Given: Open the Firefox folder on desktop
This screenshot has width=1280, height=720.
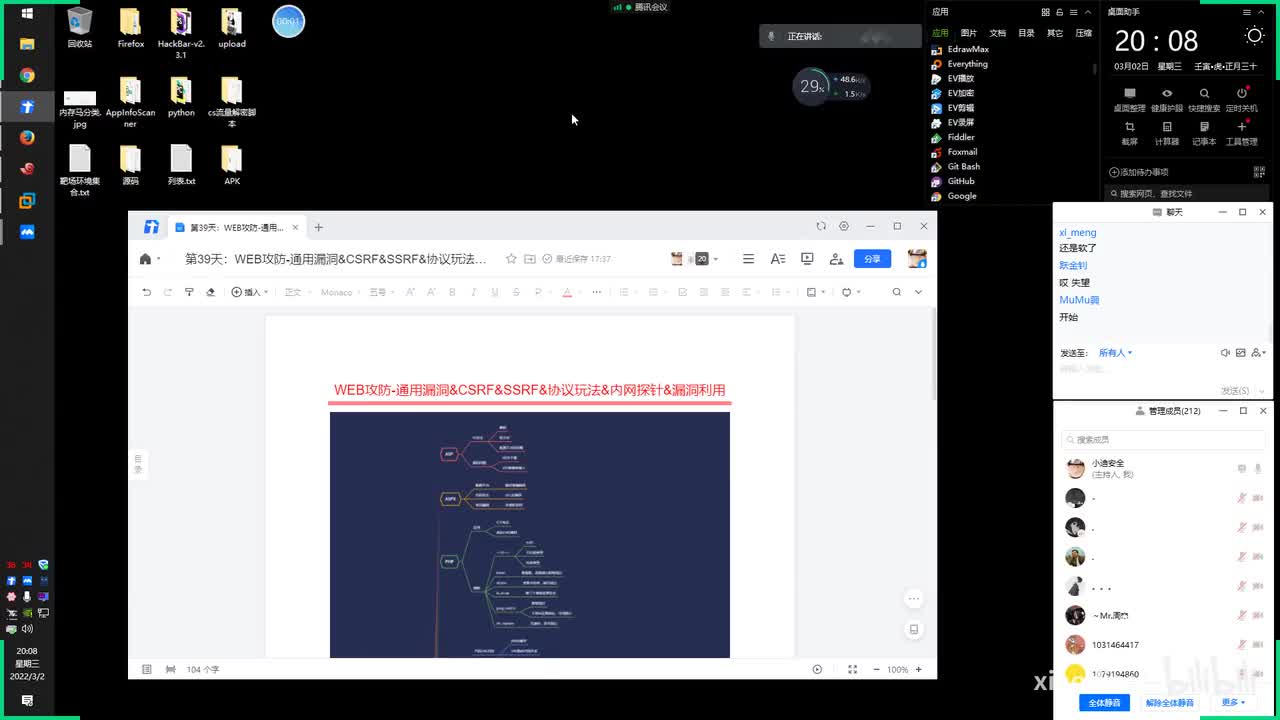Looking at the screenshot, I should pos(131,29).
